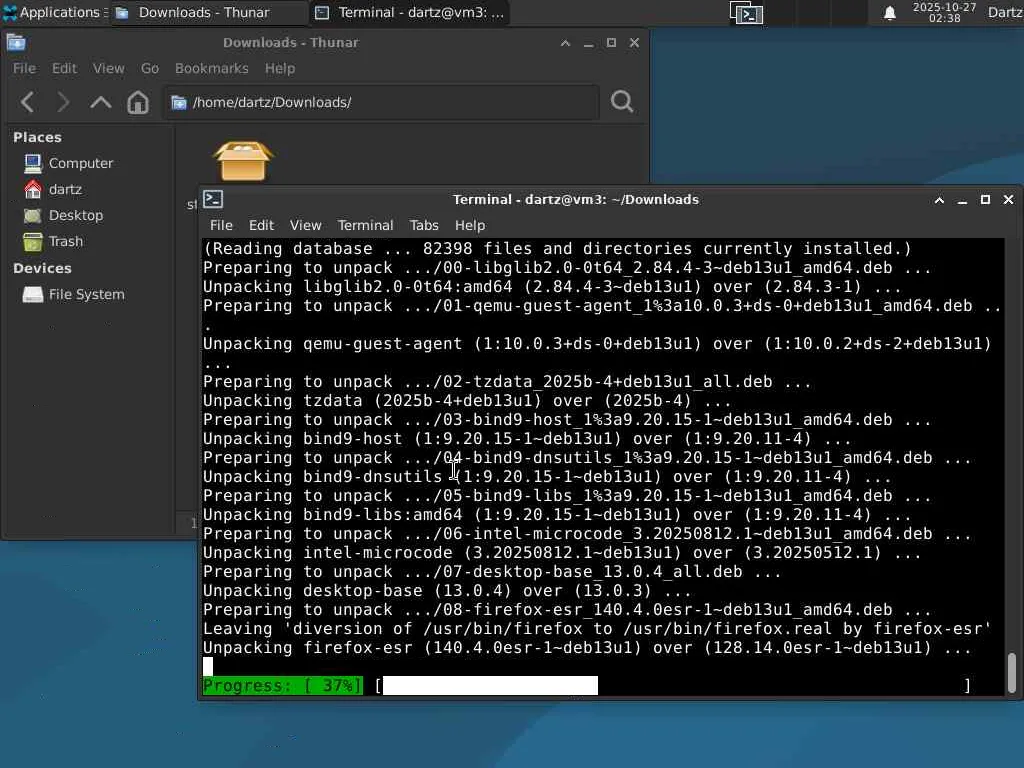Open the terminal's Terminal menu
The height and width of the screenshot is (768, 1024).
[x=365, y=225]
